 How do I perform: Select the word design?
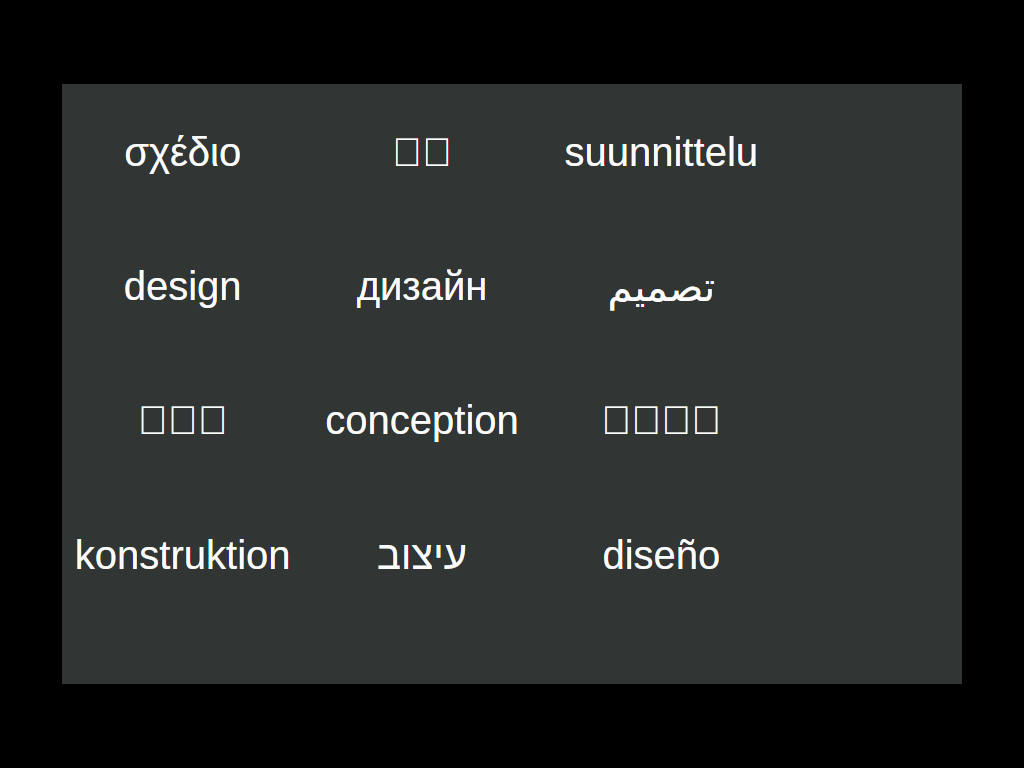click(182, 287)
